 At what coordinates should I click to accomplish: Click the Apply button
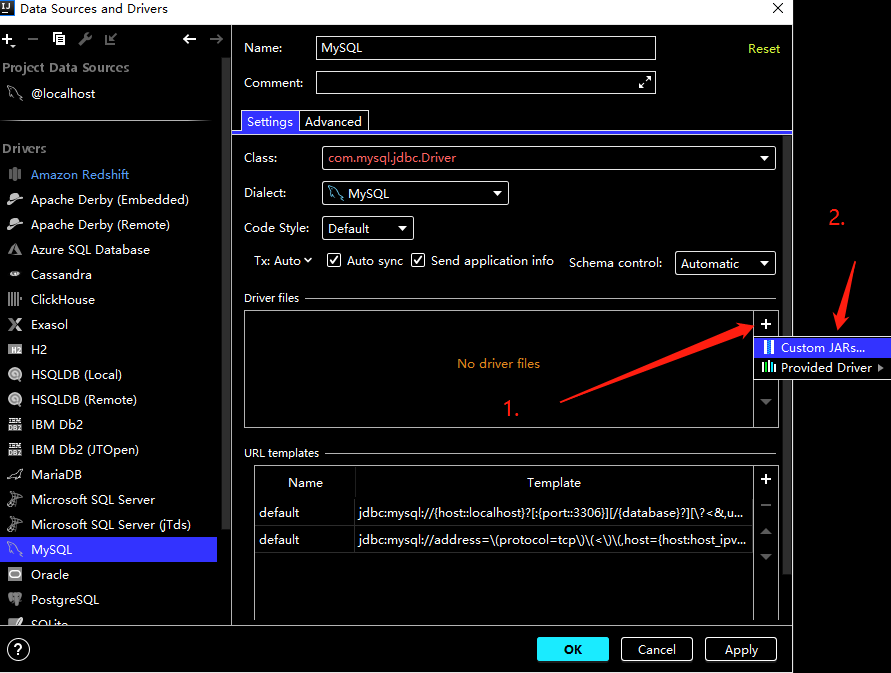coord(740,649)
